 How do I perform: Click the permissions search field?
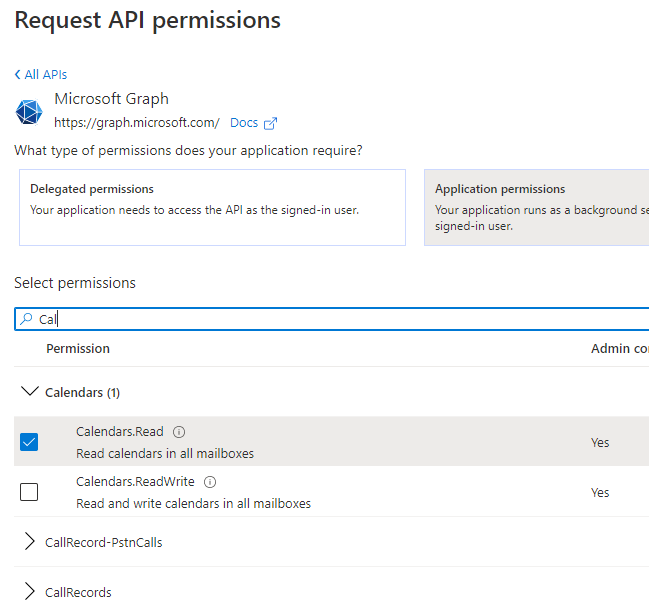pyautogui.click(x=332, y=319)
